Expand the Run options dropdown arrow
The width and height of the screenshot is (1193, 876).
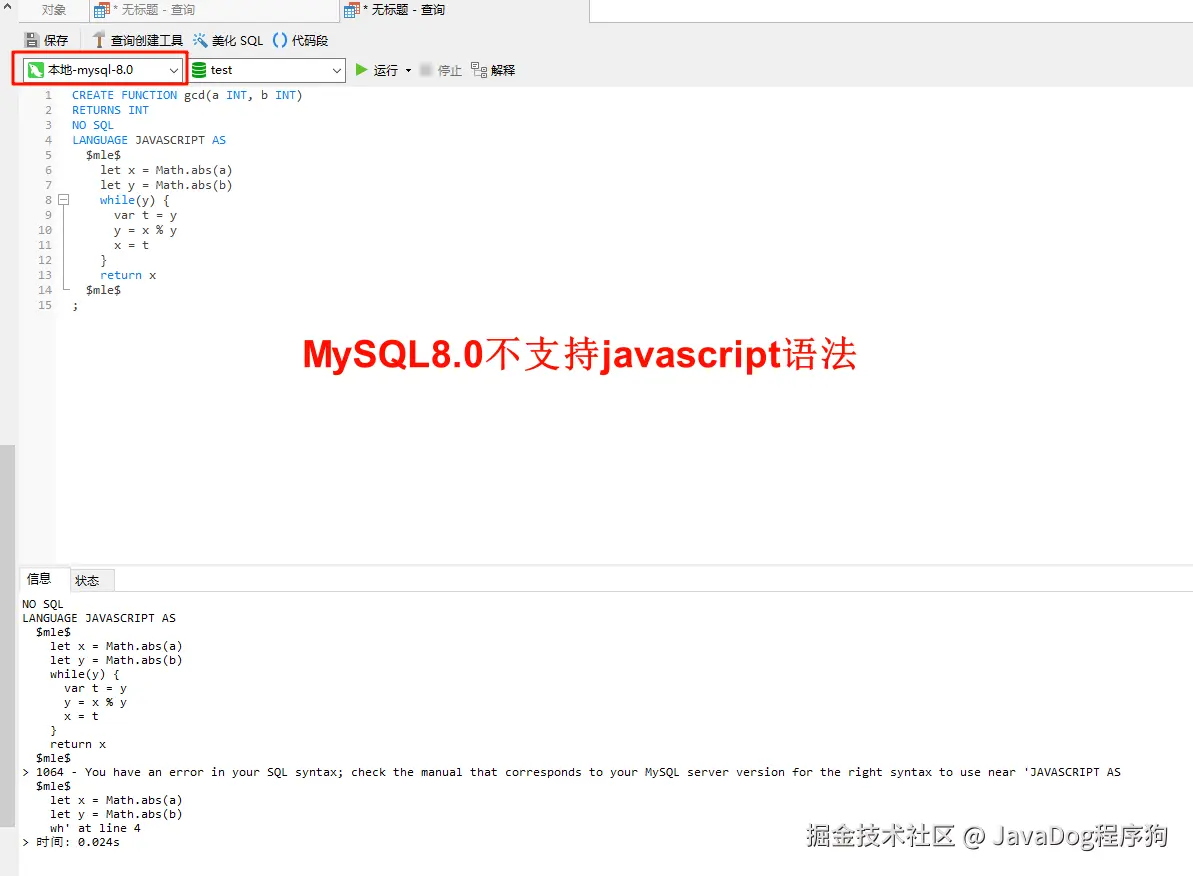(x=409, y=70)
